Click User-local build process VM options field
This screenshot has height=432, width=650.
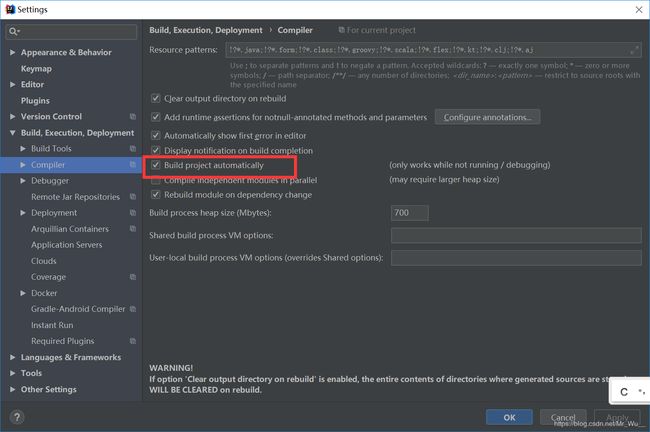coord(516,257)
